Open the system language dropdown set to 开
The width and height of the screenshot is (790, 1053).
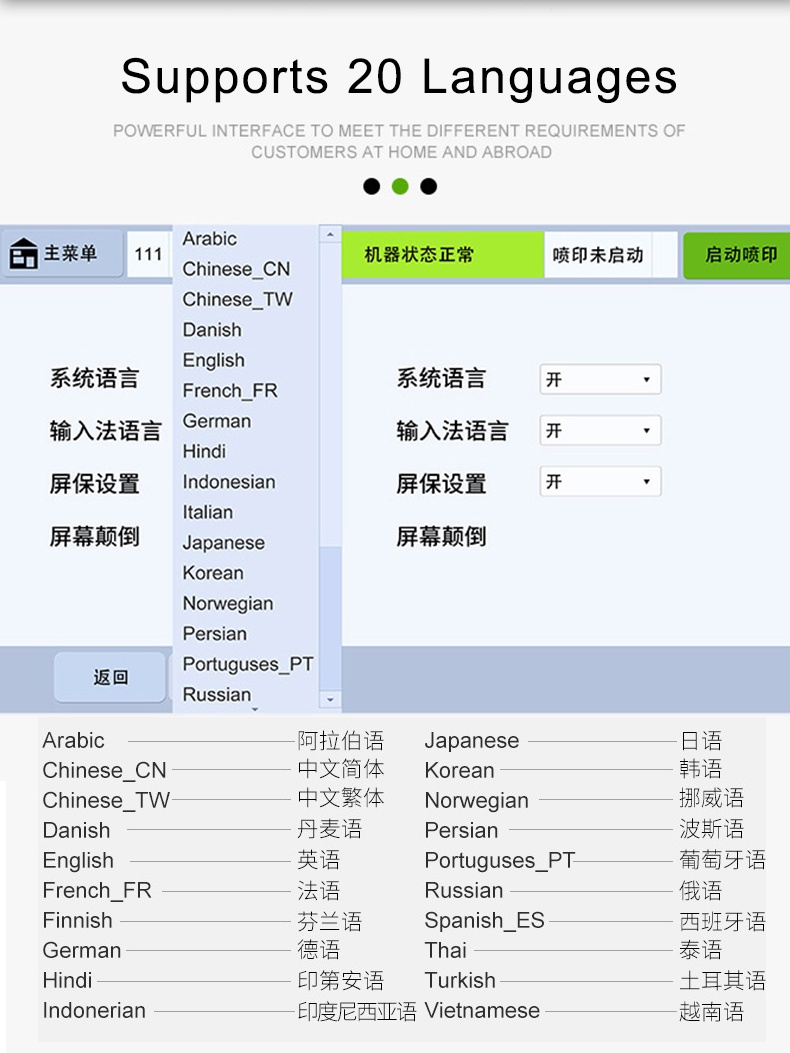click(x=600, y=380)
